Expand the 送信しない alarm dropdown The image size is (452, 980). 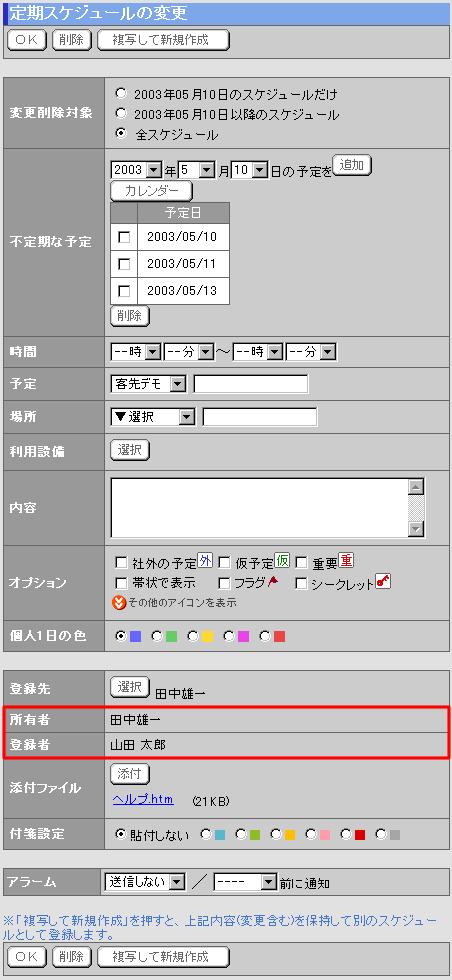(x=146, y=882)
